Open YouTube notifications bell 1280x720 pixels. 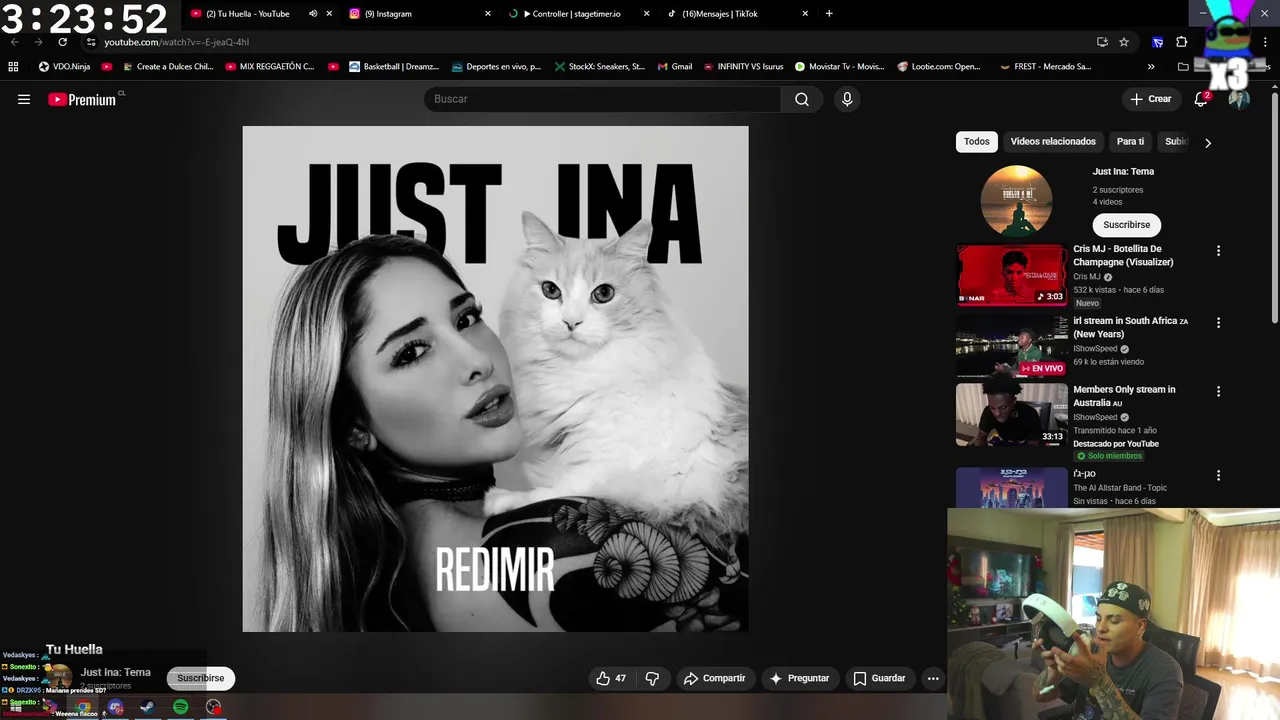point(1201,99)
